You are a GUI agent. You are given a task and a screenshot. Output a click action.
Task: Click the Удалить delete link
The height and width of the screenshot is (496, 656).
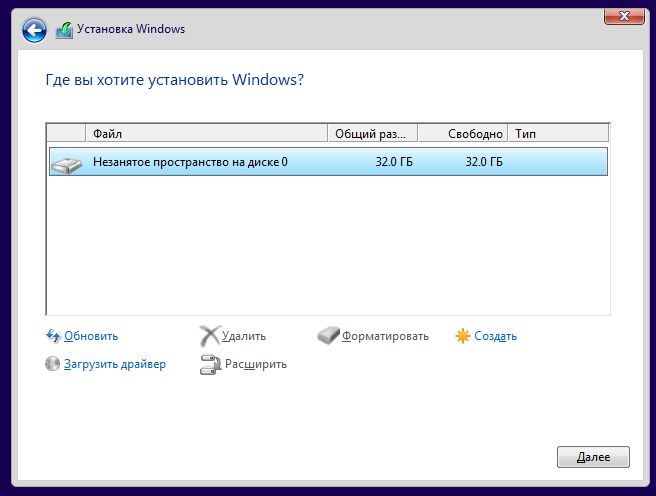(243, 336)
